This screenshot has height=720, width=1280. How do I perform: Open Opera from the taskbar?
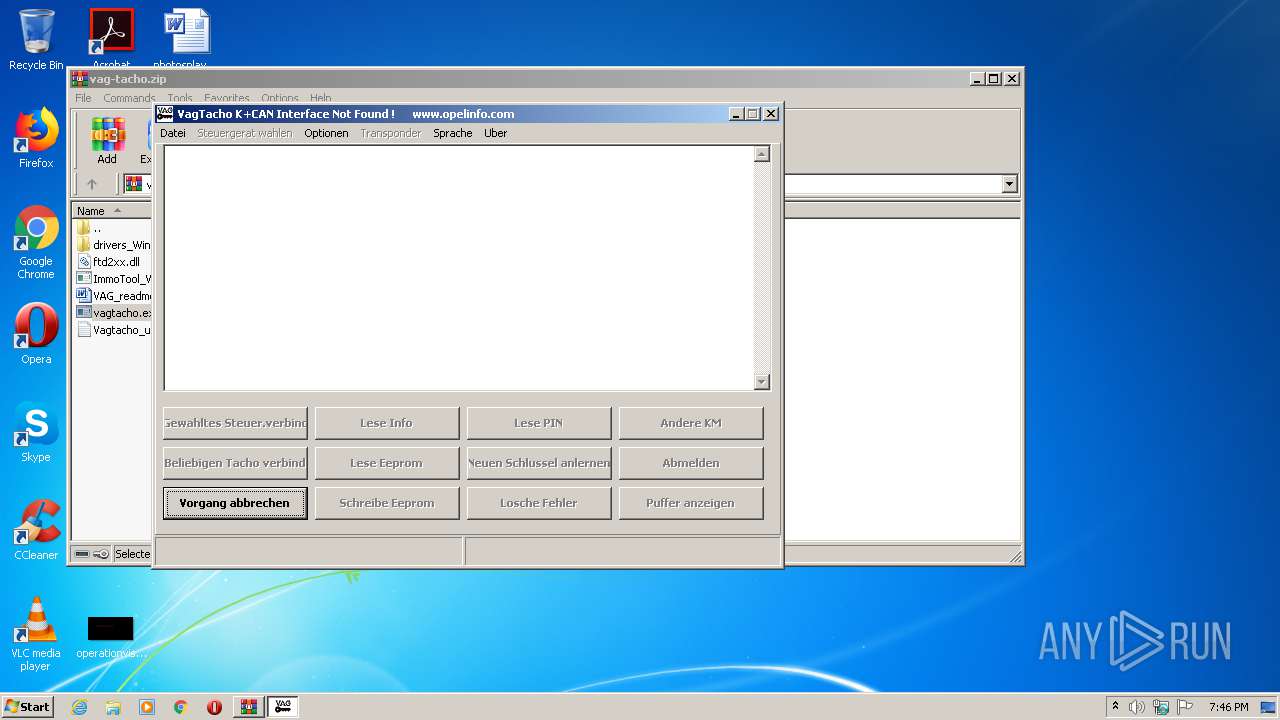[214, 707]
